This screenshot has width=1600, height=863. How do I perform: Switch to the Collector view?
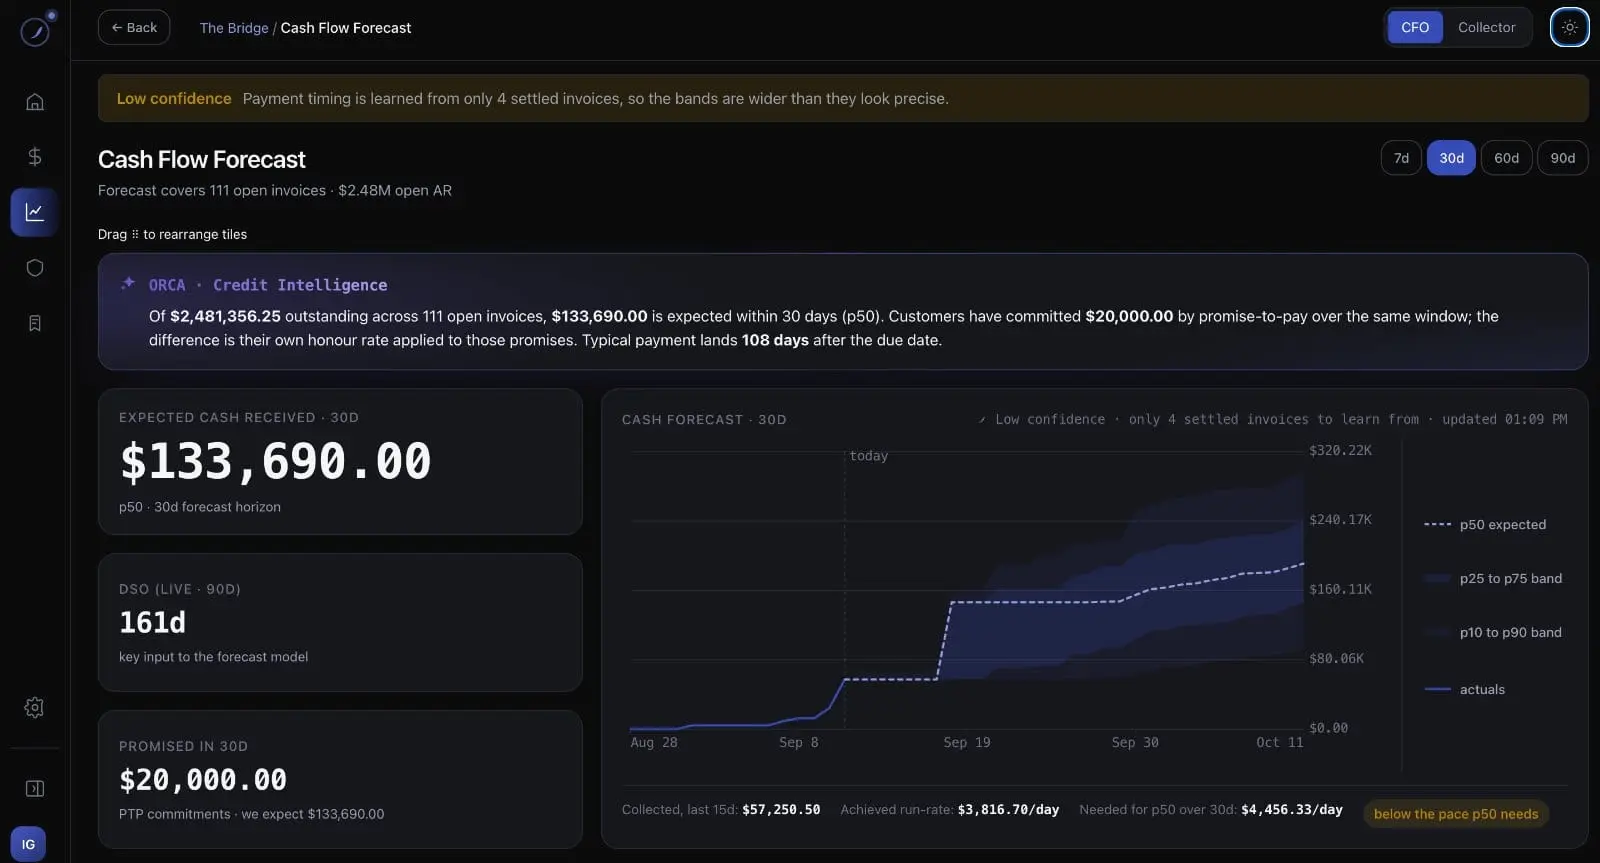(1486, 27)
